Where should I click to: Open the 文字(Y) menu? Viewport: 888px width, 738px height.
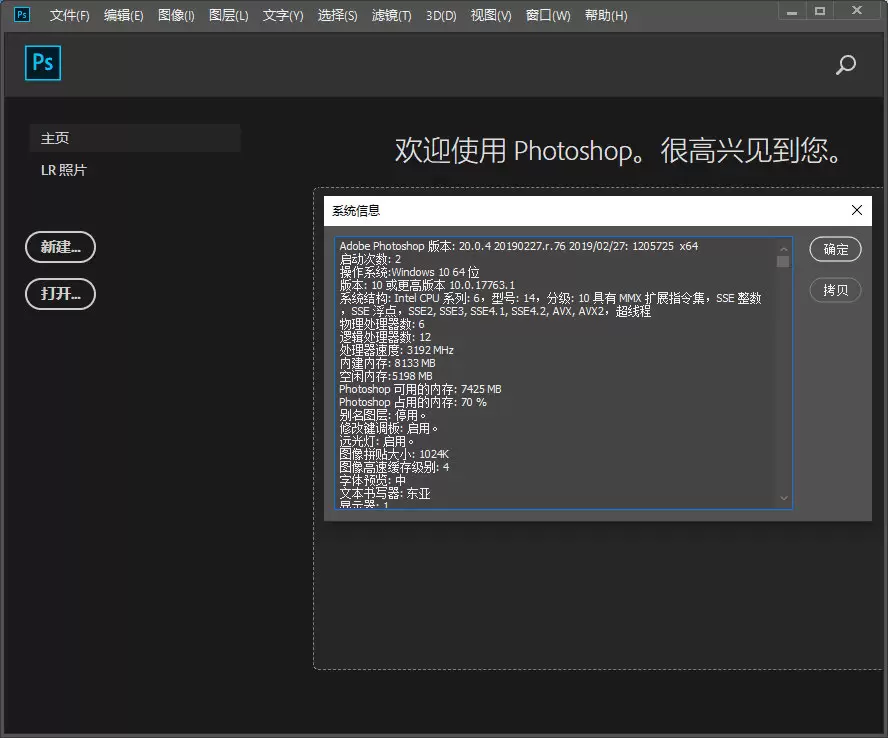point(283,15)
